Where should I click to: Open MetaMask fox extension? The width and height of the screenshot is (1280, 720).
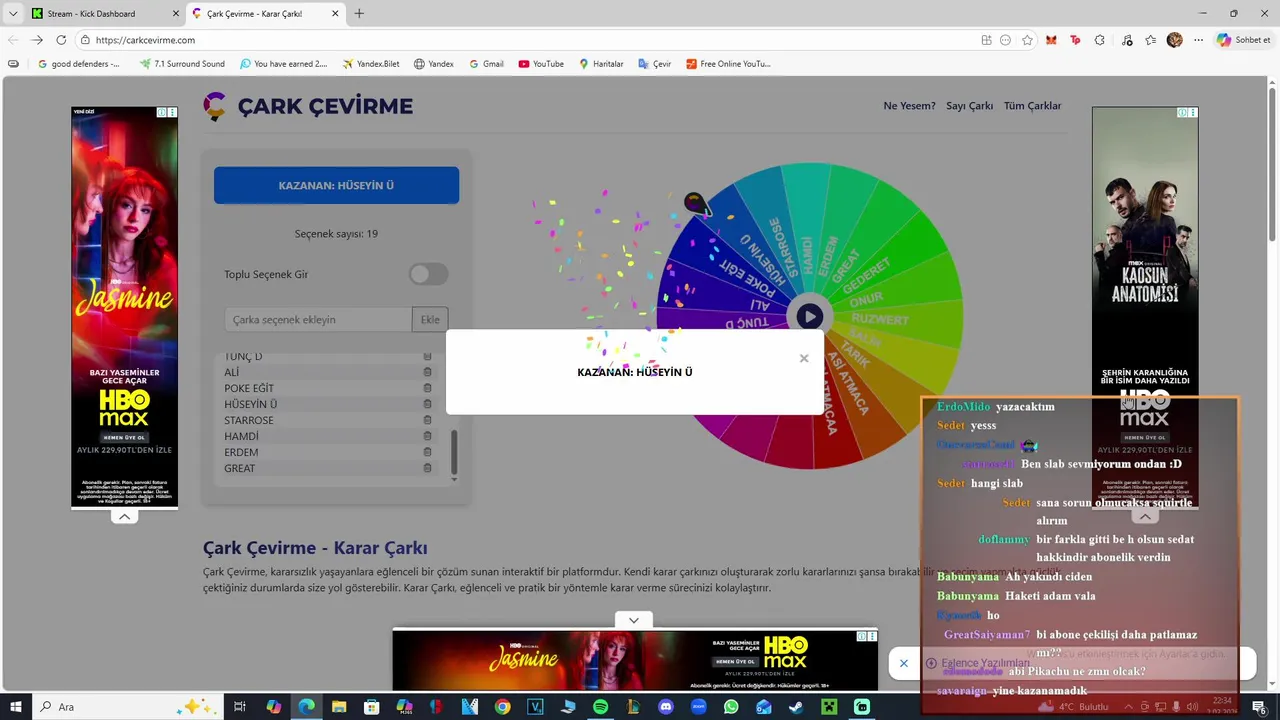tap(1051, 40)
